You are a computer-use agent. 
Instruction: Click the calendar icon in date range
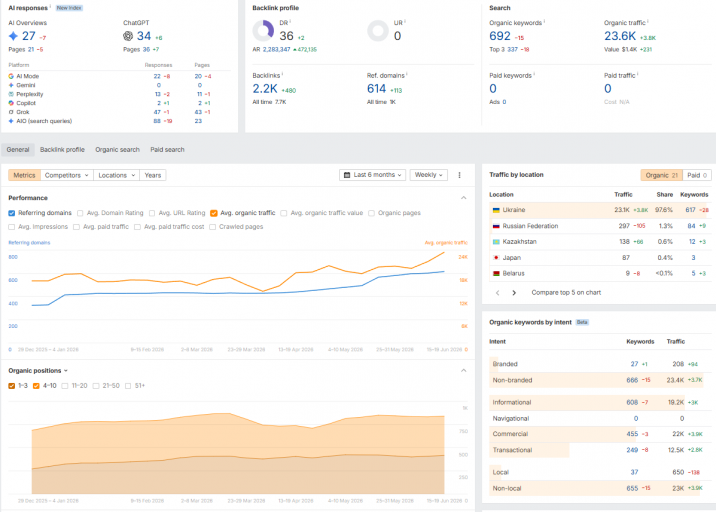[347, 175]
